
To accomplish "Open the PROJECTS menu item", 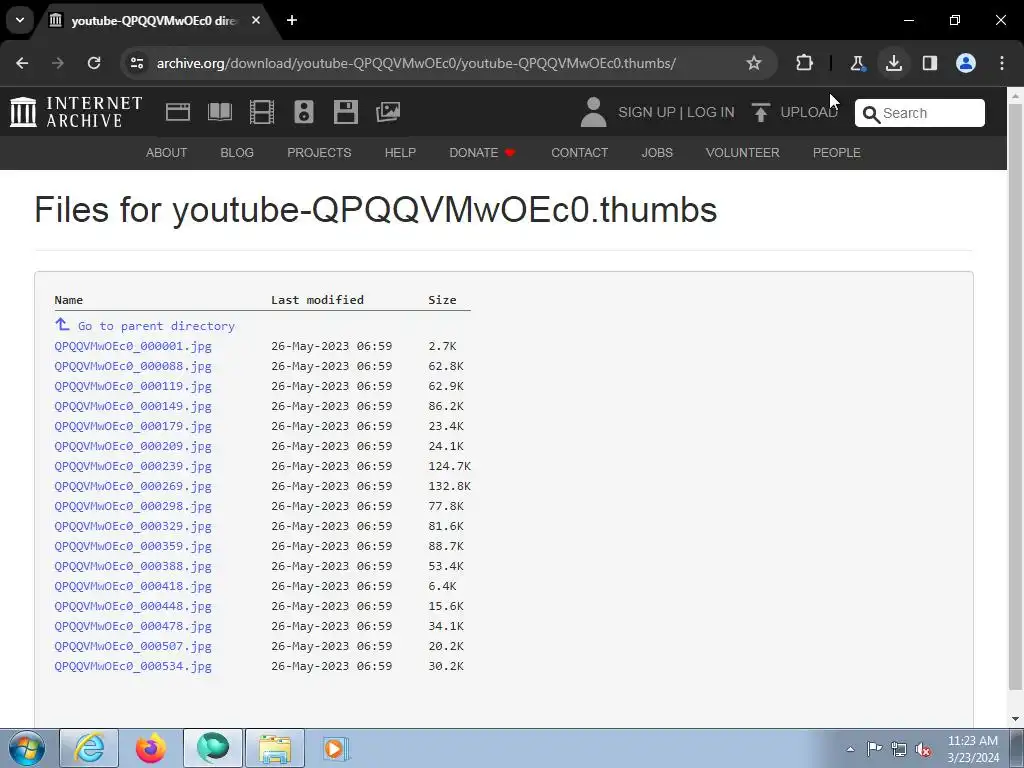I will (x=319, y=153).
